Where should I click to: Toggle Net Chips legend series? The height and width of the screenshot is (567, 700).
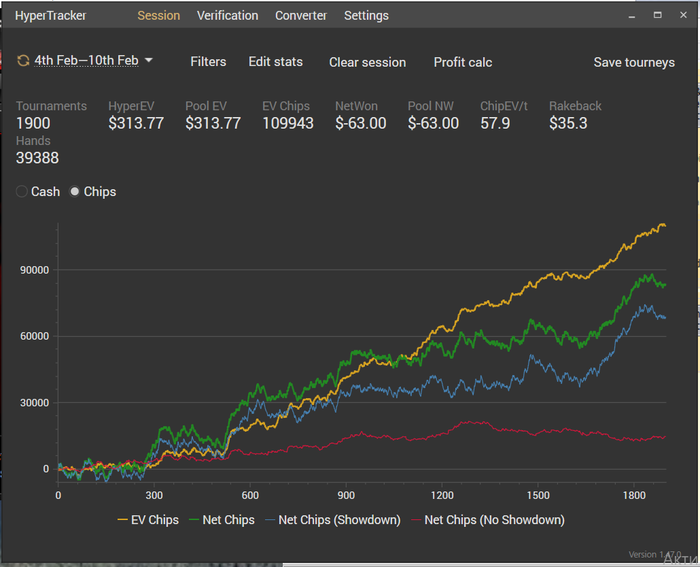[224, 520]
